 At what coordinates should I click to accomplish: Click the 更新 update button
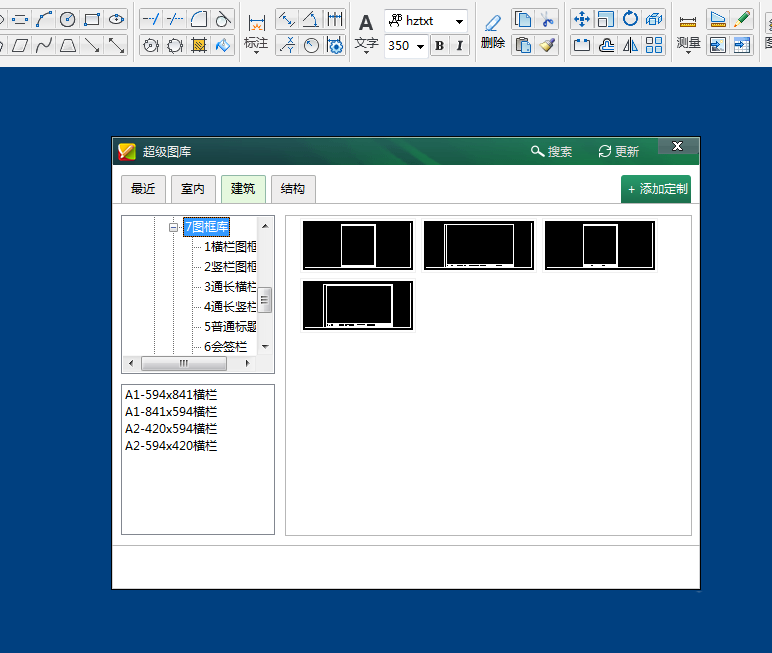(618, 152)
